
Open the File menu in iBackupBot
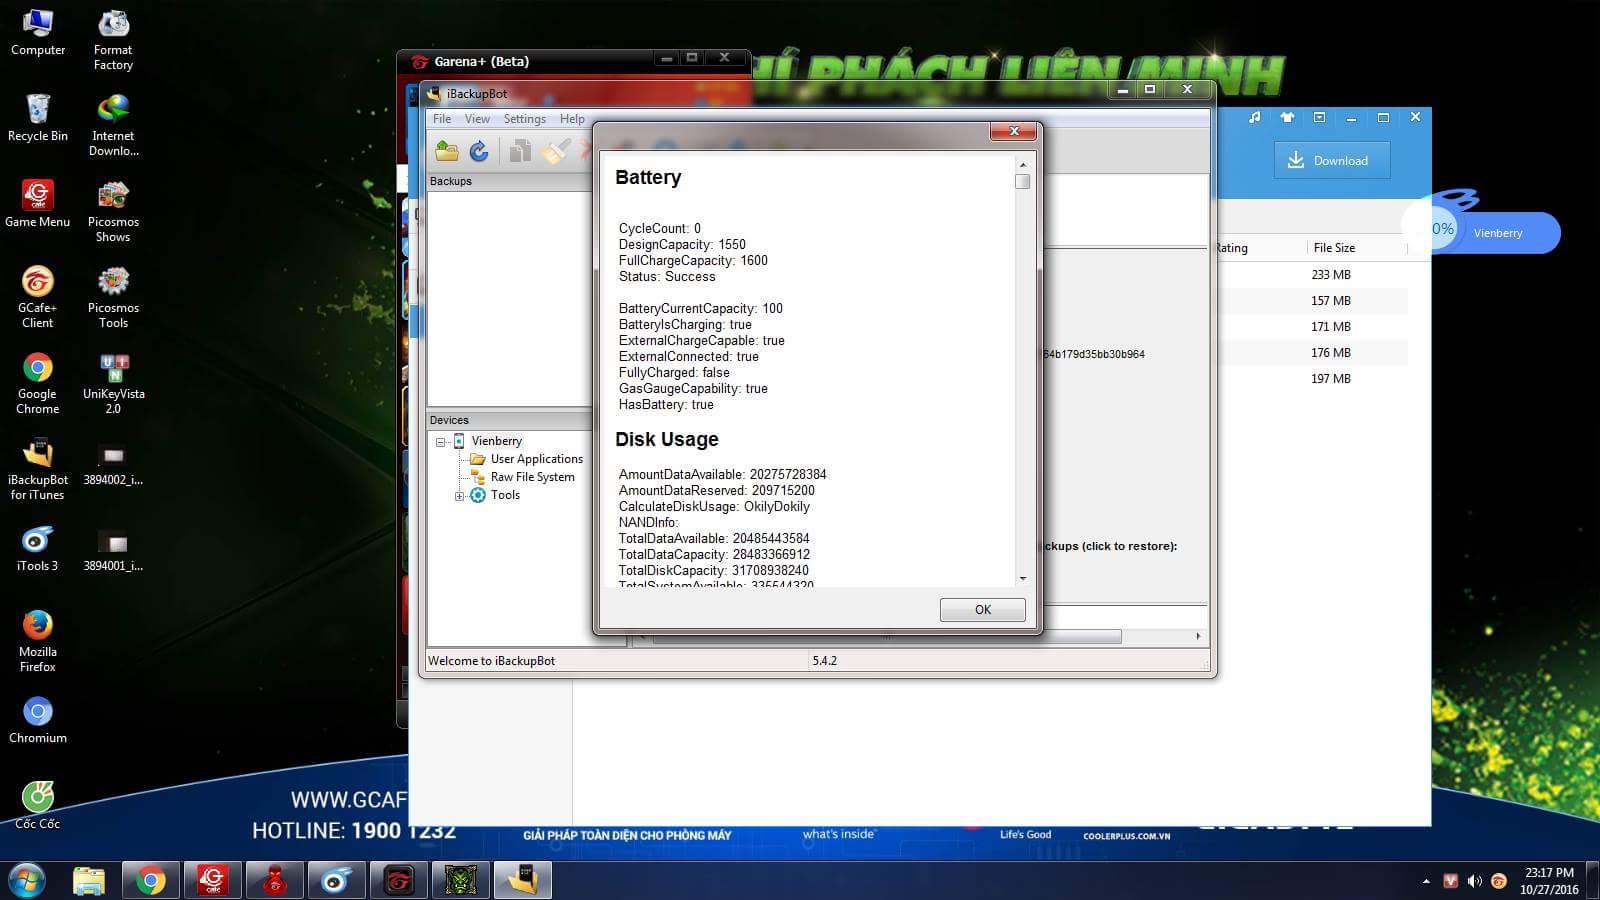[442, 119]
